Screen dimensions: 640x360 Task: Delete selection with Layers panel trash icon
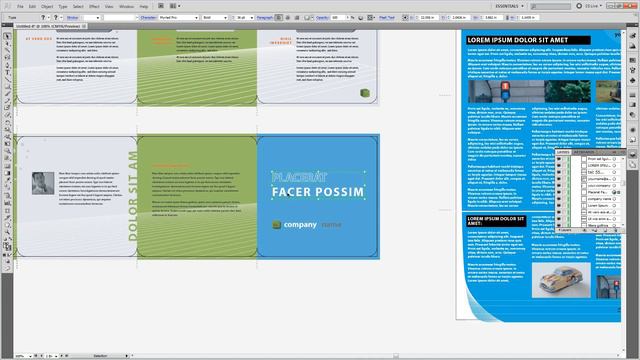[x=616, y=230]
